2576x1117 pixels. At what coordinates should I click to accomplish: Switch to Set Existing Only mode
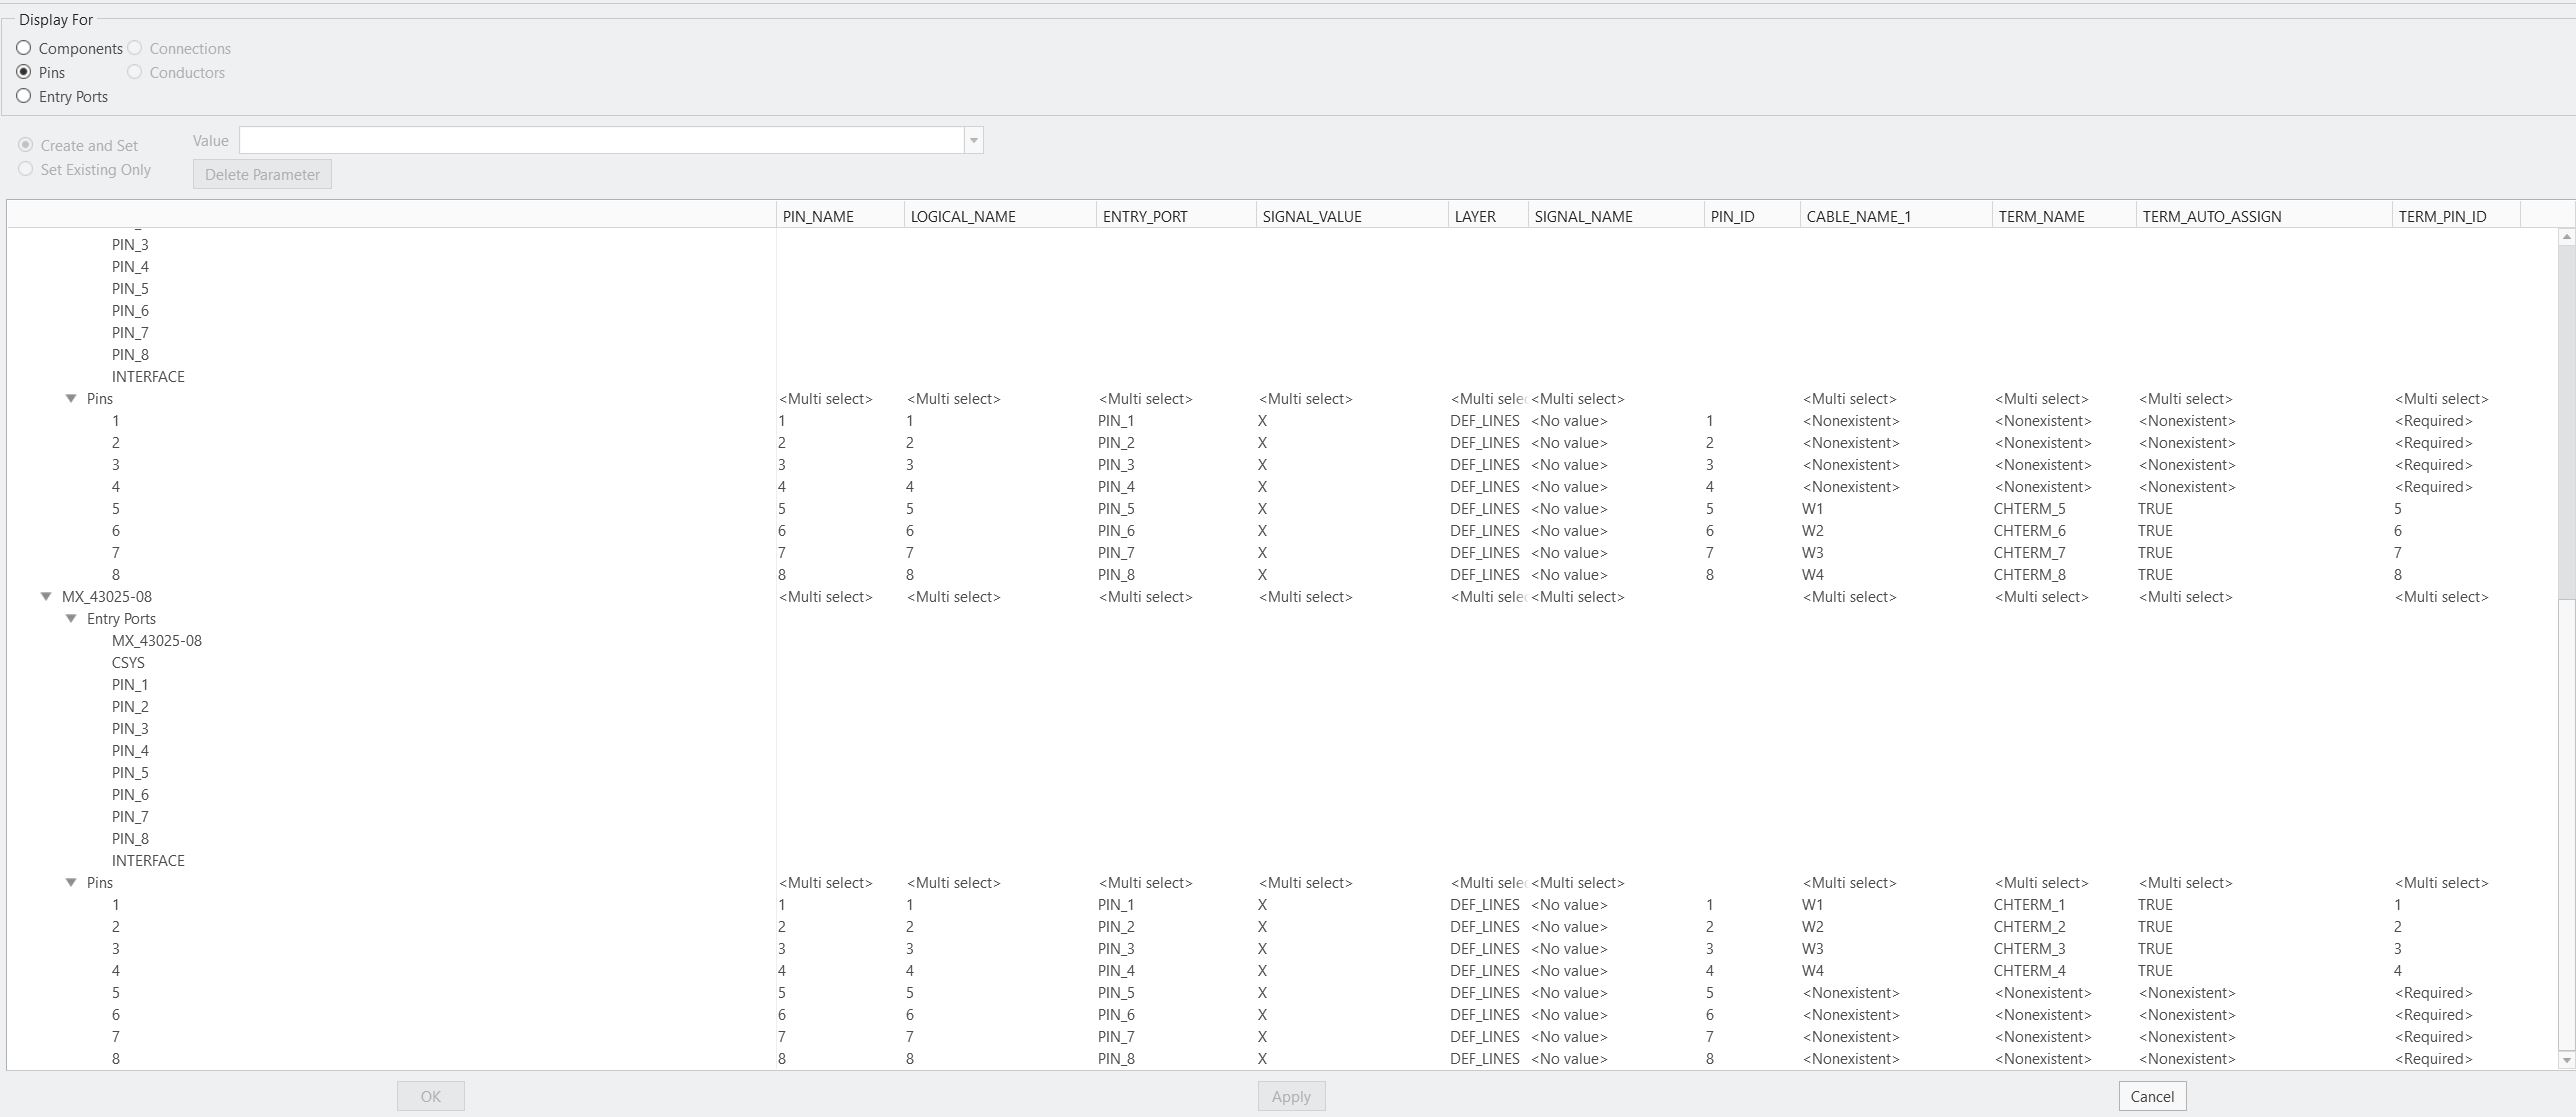(25, 169)
